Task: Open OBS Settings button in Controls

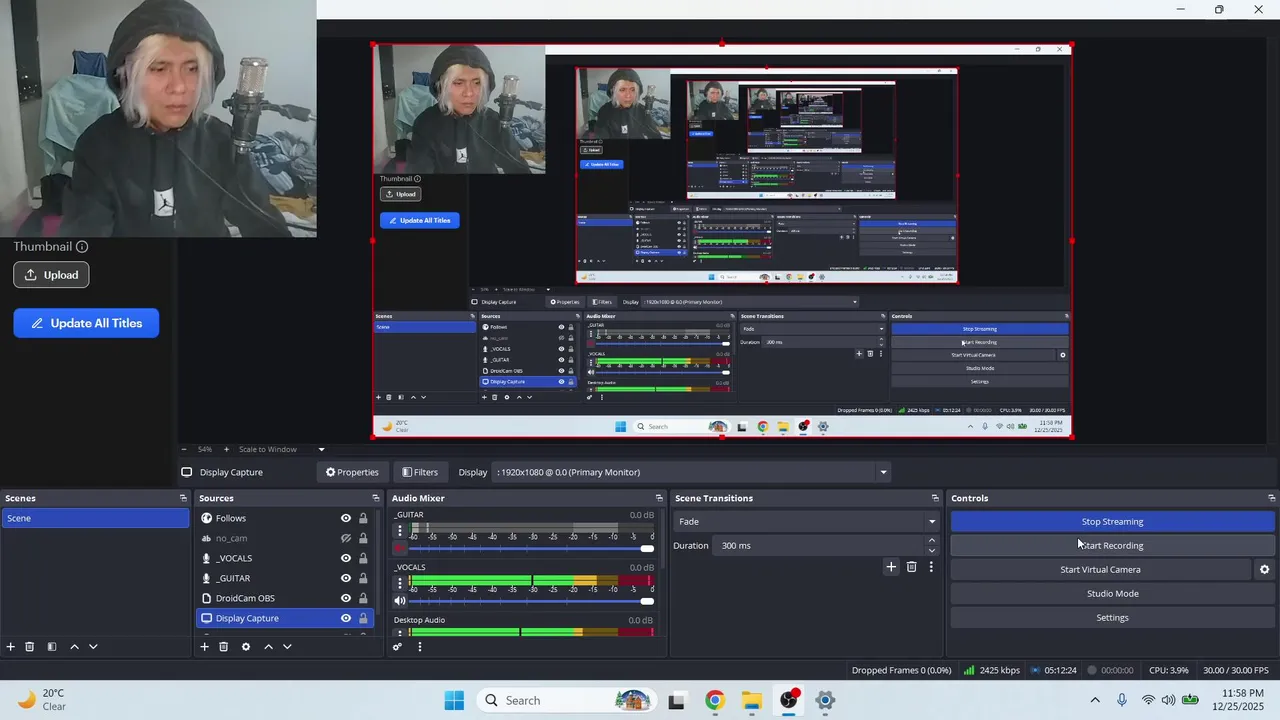Action: [1112, 618]
